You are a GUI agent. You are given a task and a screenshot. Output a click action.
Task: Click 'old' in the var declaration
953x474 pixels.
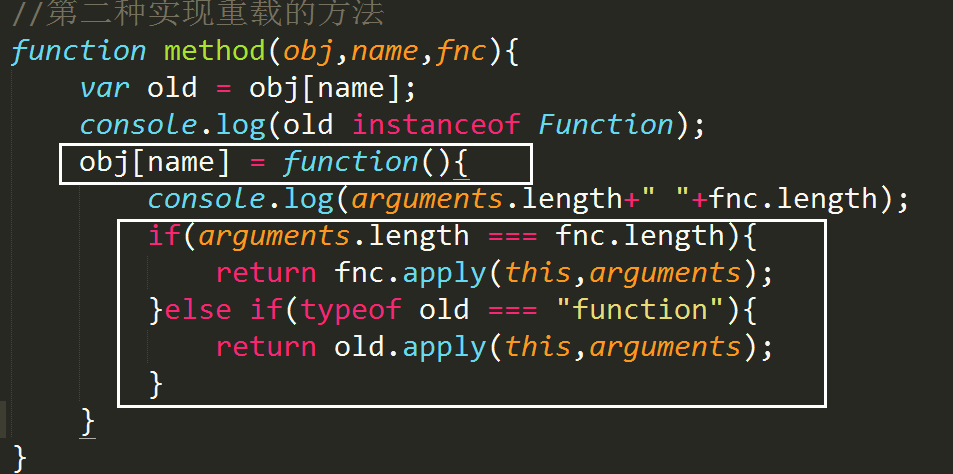pyautogui.click(x=172, y=88)
